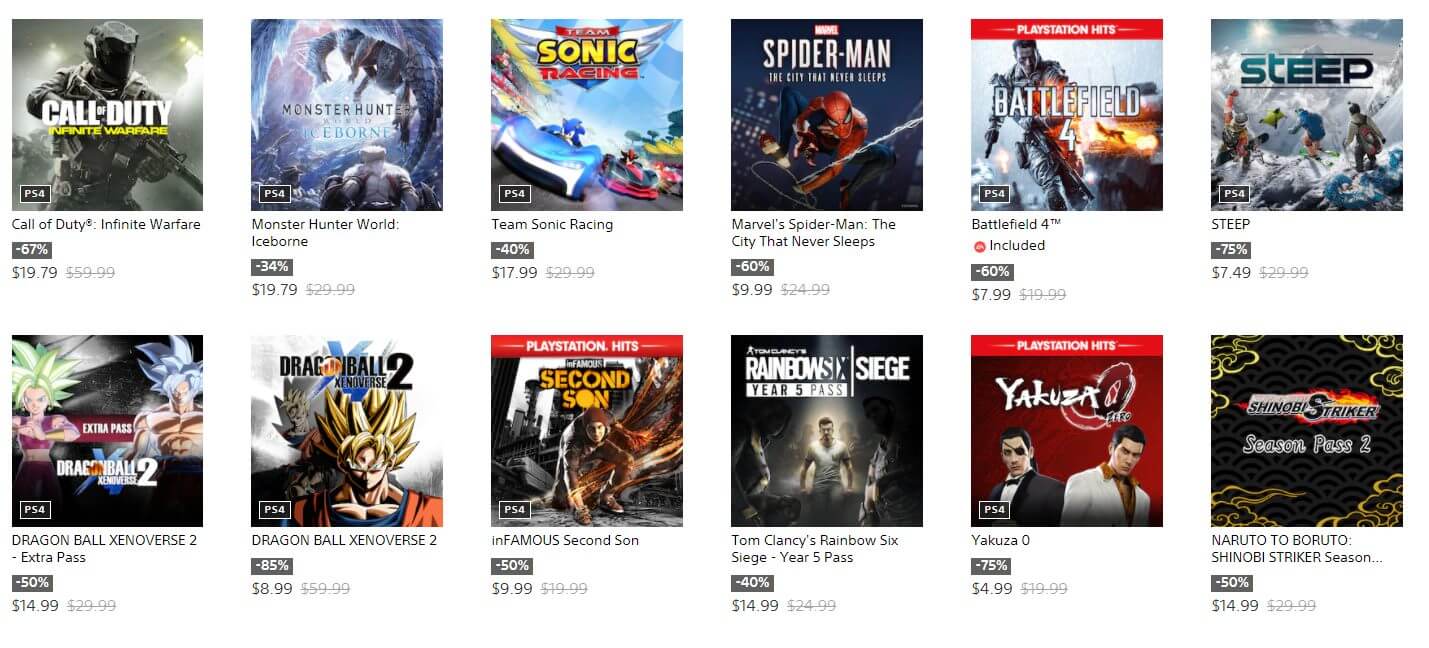Open the STEEP game thumbnail

tap(1307, 115)
